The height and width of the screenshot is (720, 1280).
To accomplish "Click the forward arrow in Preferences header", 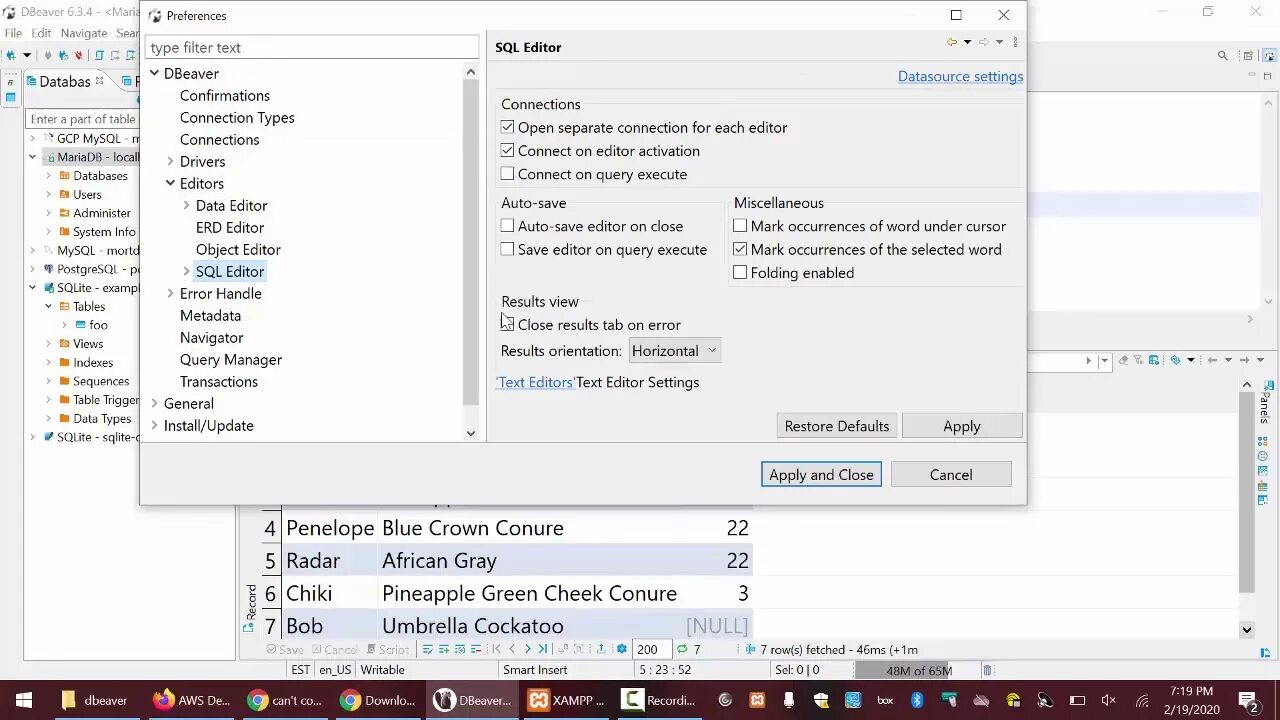I will (984, 42).
